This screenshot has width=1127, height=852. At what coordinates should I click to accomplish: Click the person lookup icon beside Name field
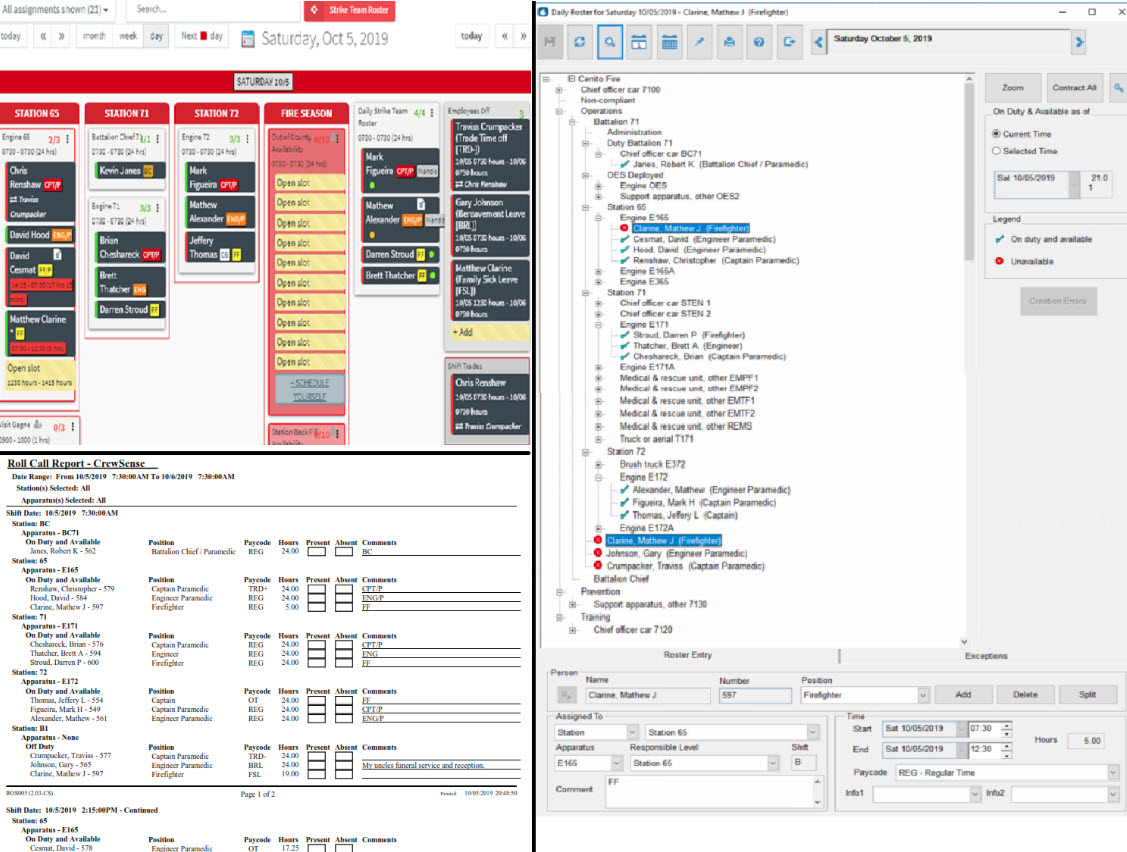tap(566, 695)
